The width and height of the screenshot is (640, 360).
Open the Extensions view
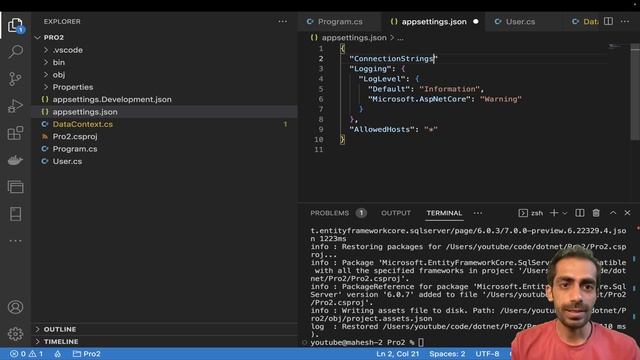point(16,133)
